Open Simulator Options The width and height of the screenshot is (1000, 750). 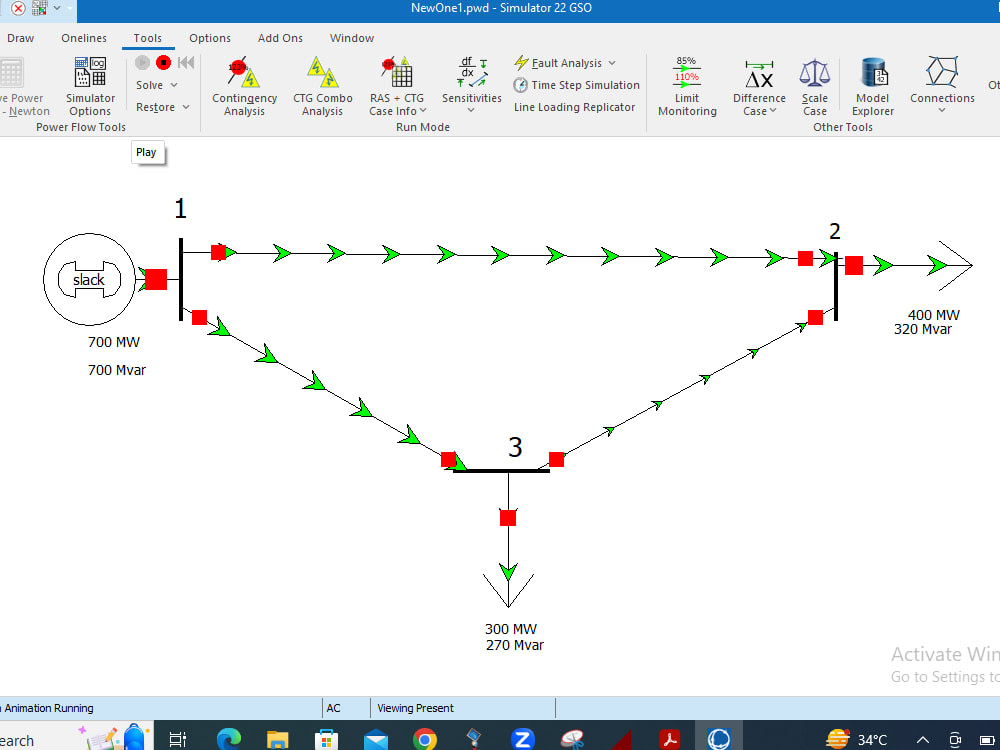pyautogui.click(x=90, y=87)
